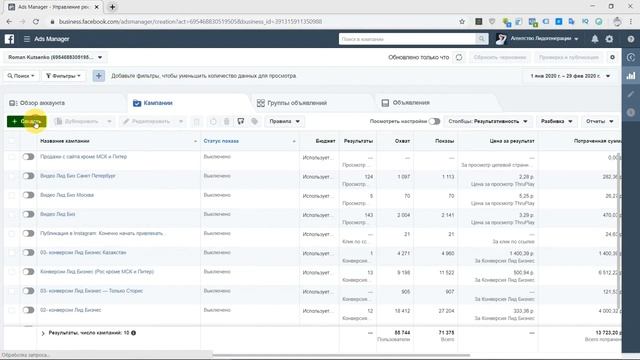Click the campaign search magnifier button
Image resolution: width=640 pixels, height=360 pixels.
point(482,39)
